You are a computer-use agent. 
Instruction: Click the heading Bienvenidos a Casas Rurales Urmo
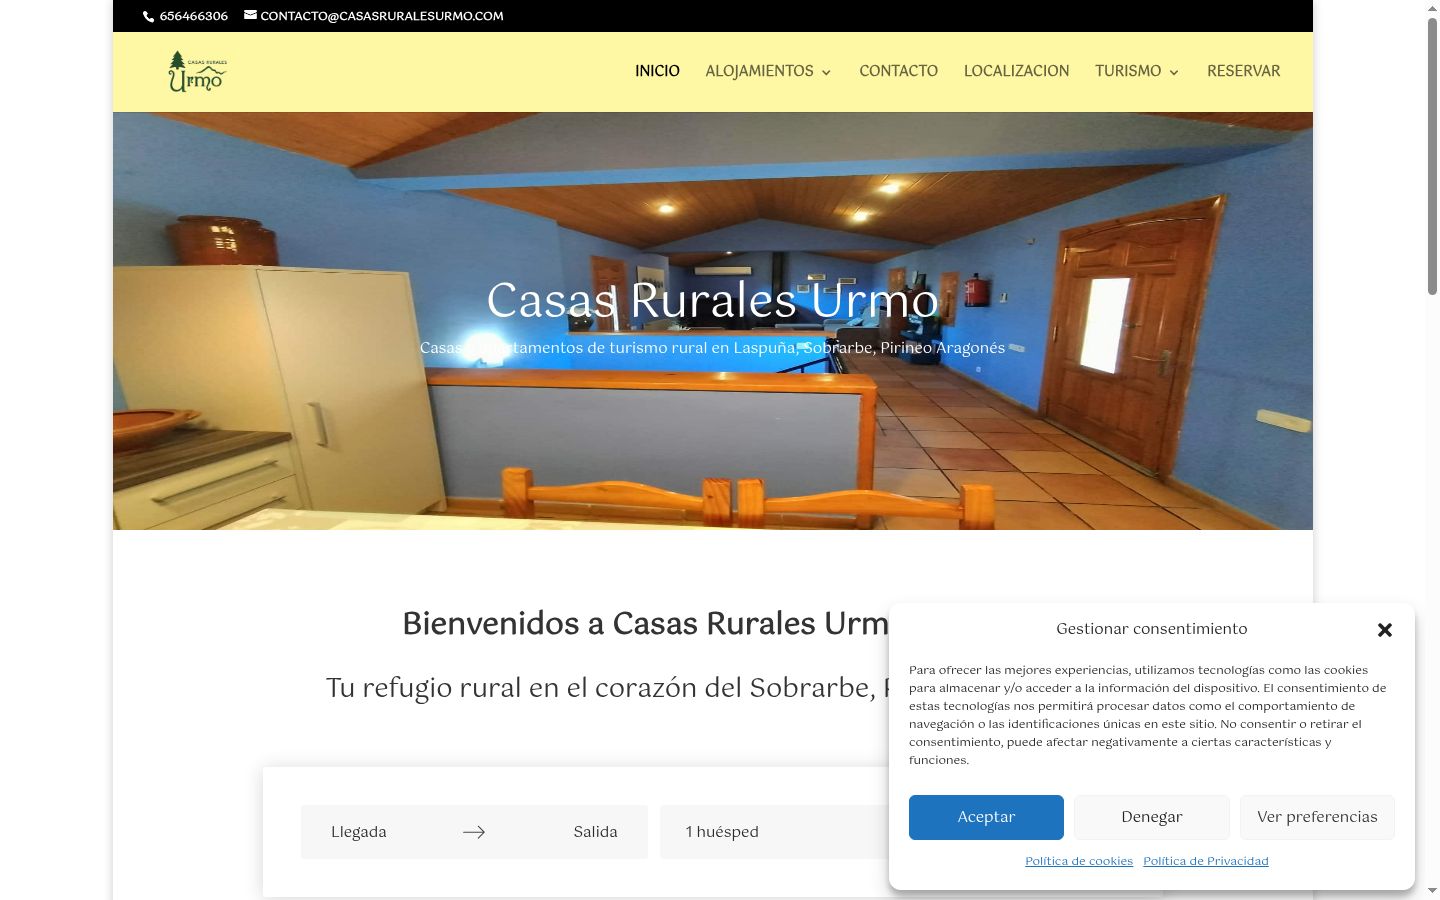point(645,623)
